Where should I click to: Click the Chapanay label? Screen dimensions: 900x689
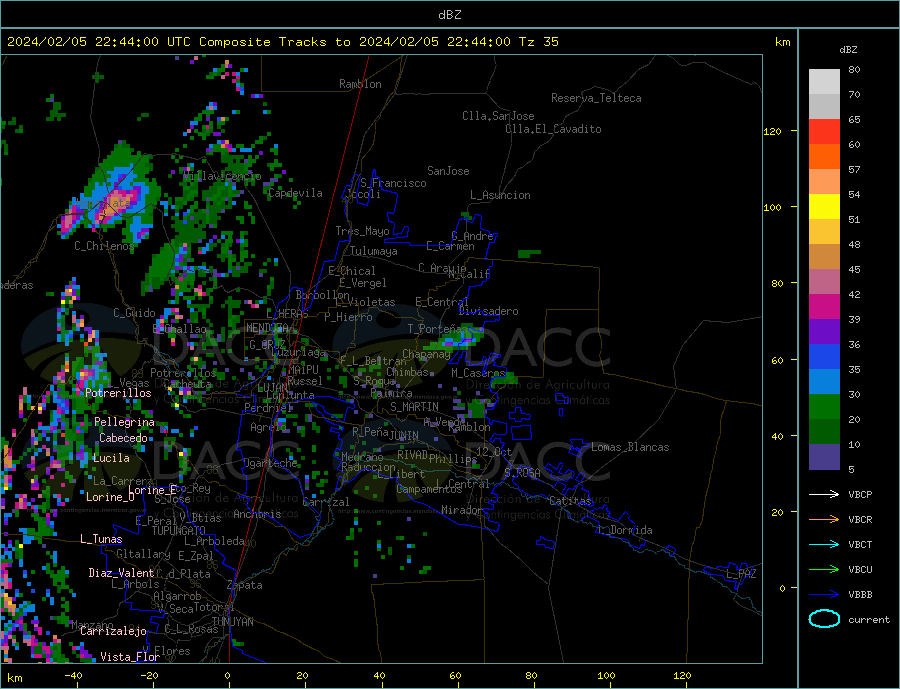[x=426, y=354]
